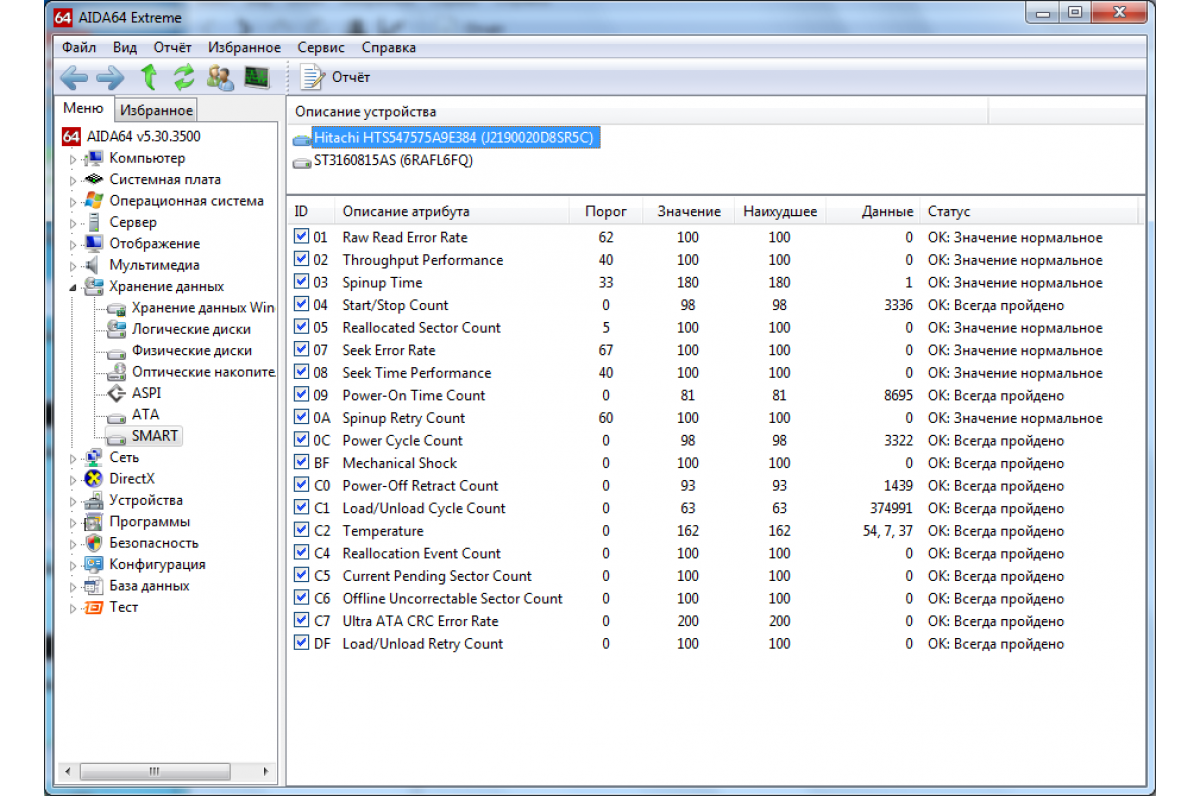Expand the Отображение tree node
The width and height of the screenshot is (1200, 797).
coord(72,244)
